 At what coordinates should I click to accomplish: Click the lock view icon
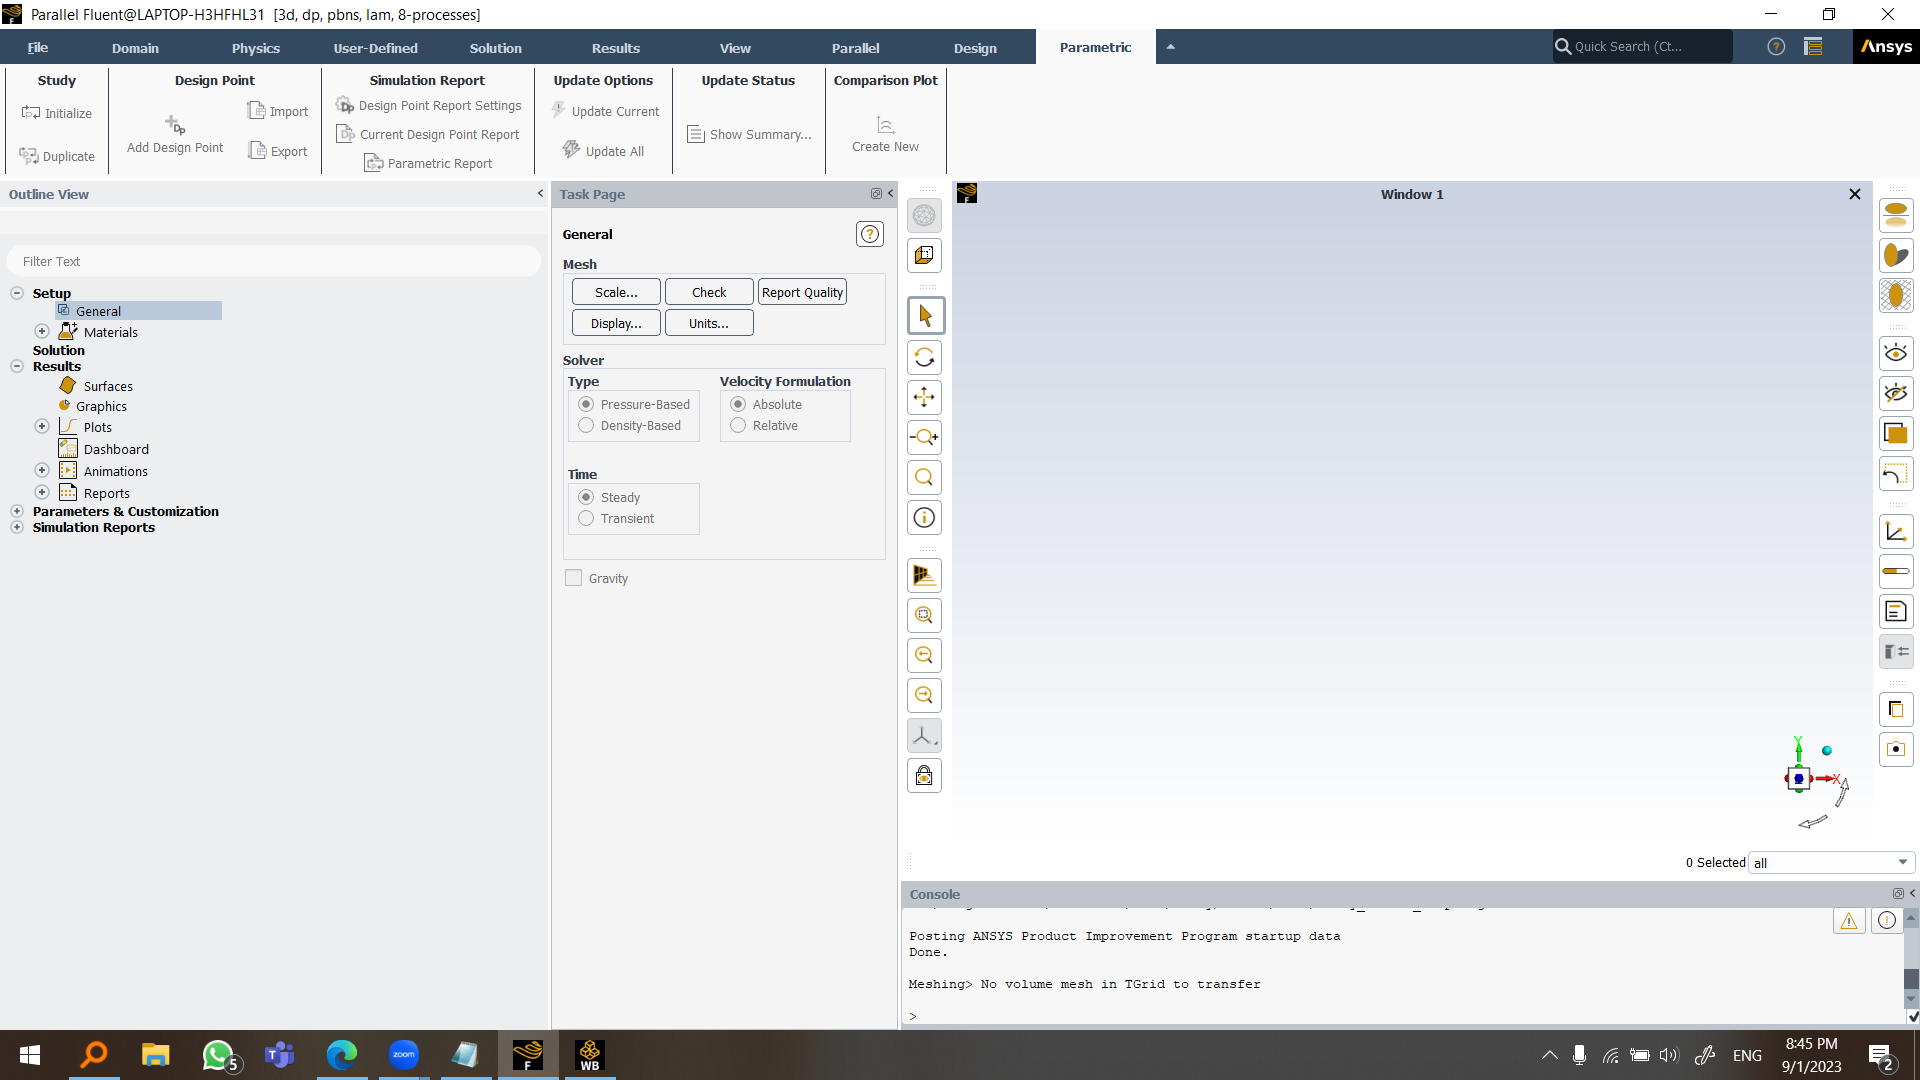(924, 775)
